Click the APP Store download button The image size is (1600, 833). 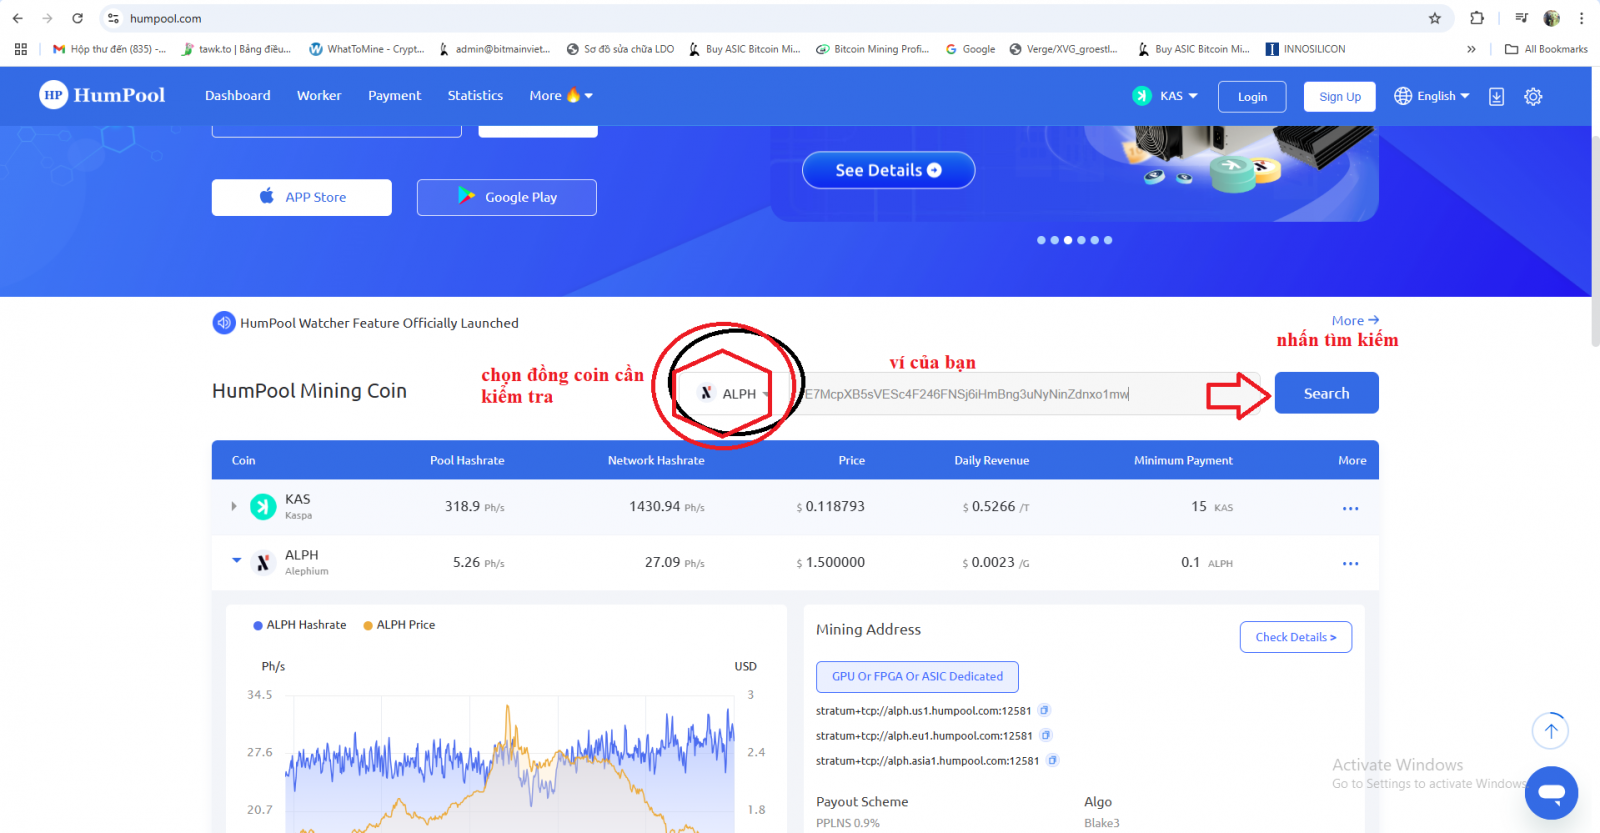302,197
